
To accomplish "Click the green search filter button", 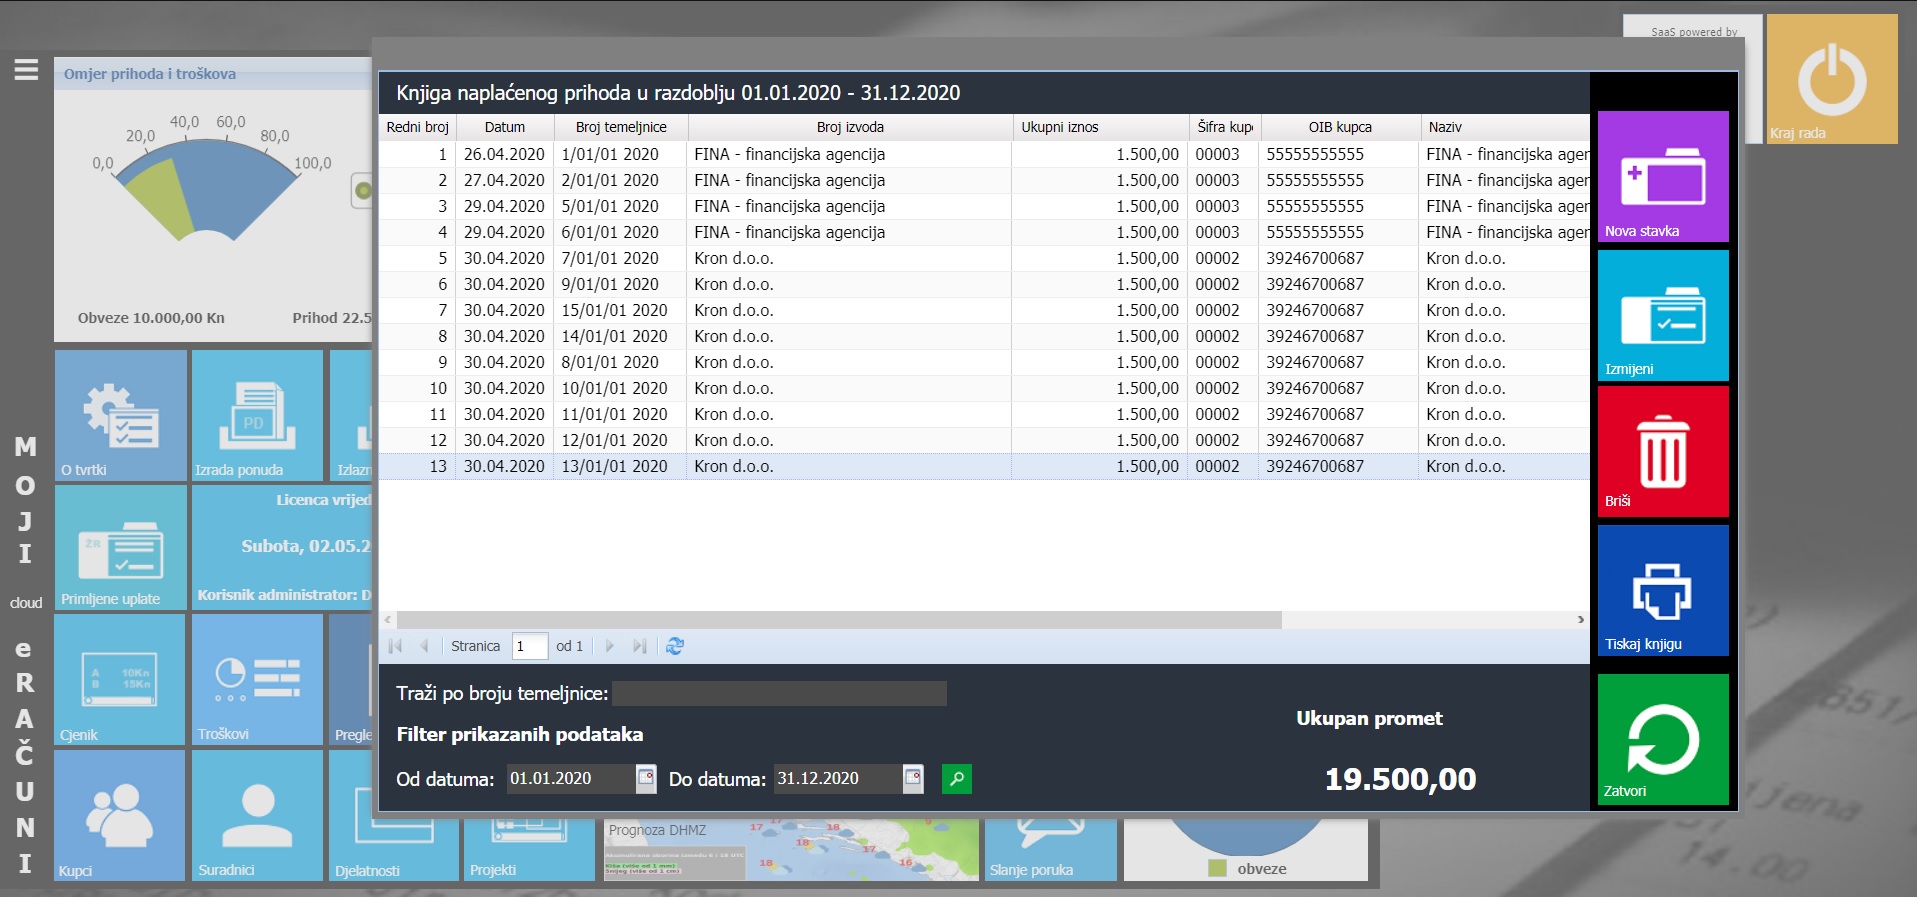I will tap(957, 778).
